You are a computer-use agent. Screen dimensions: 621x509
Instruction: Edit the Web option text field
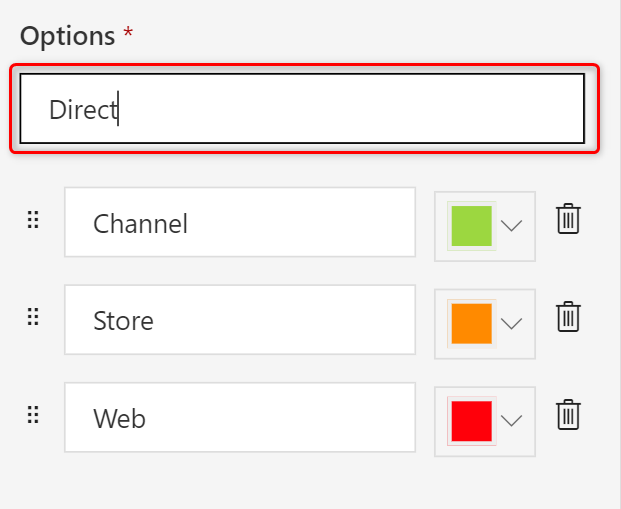240,417
